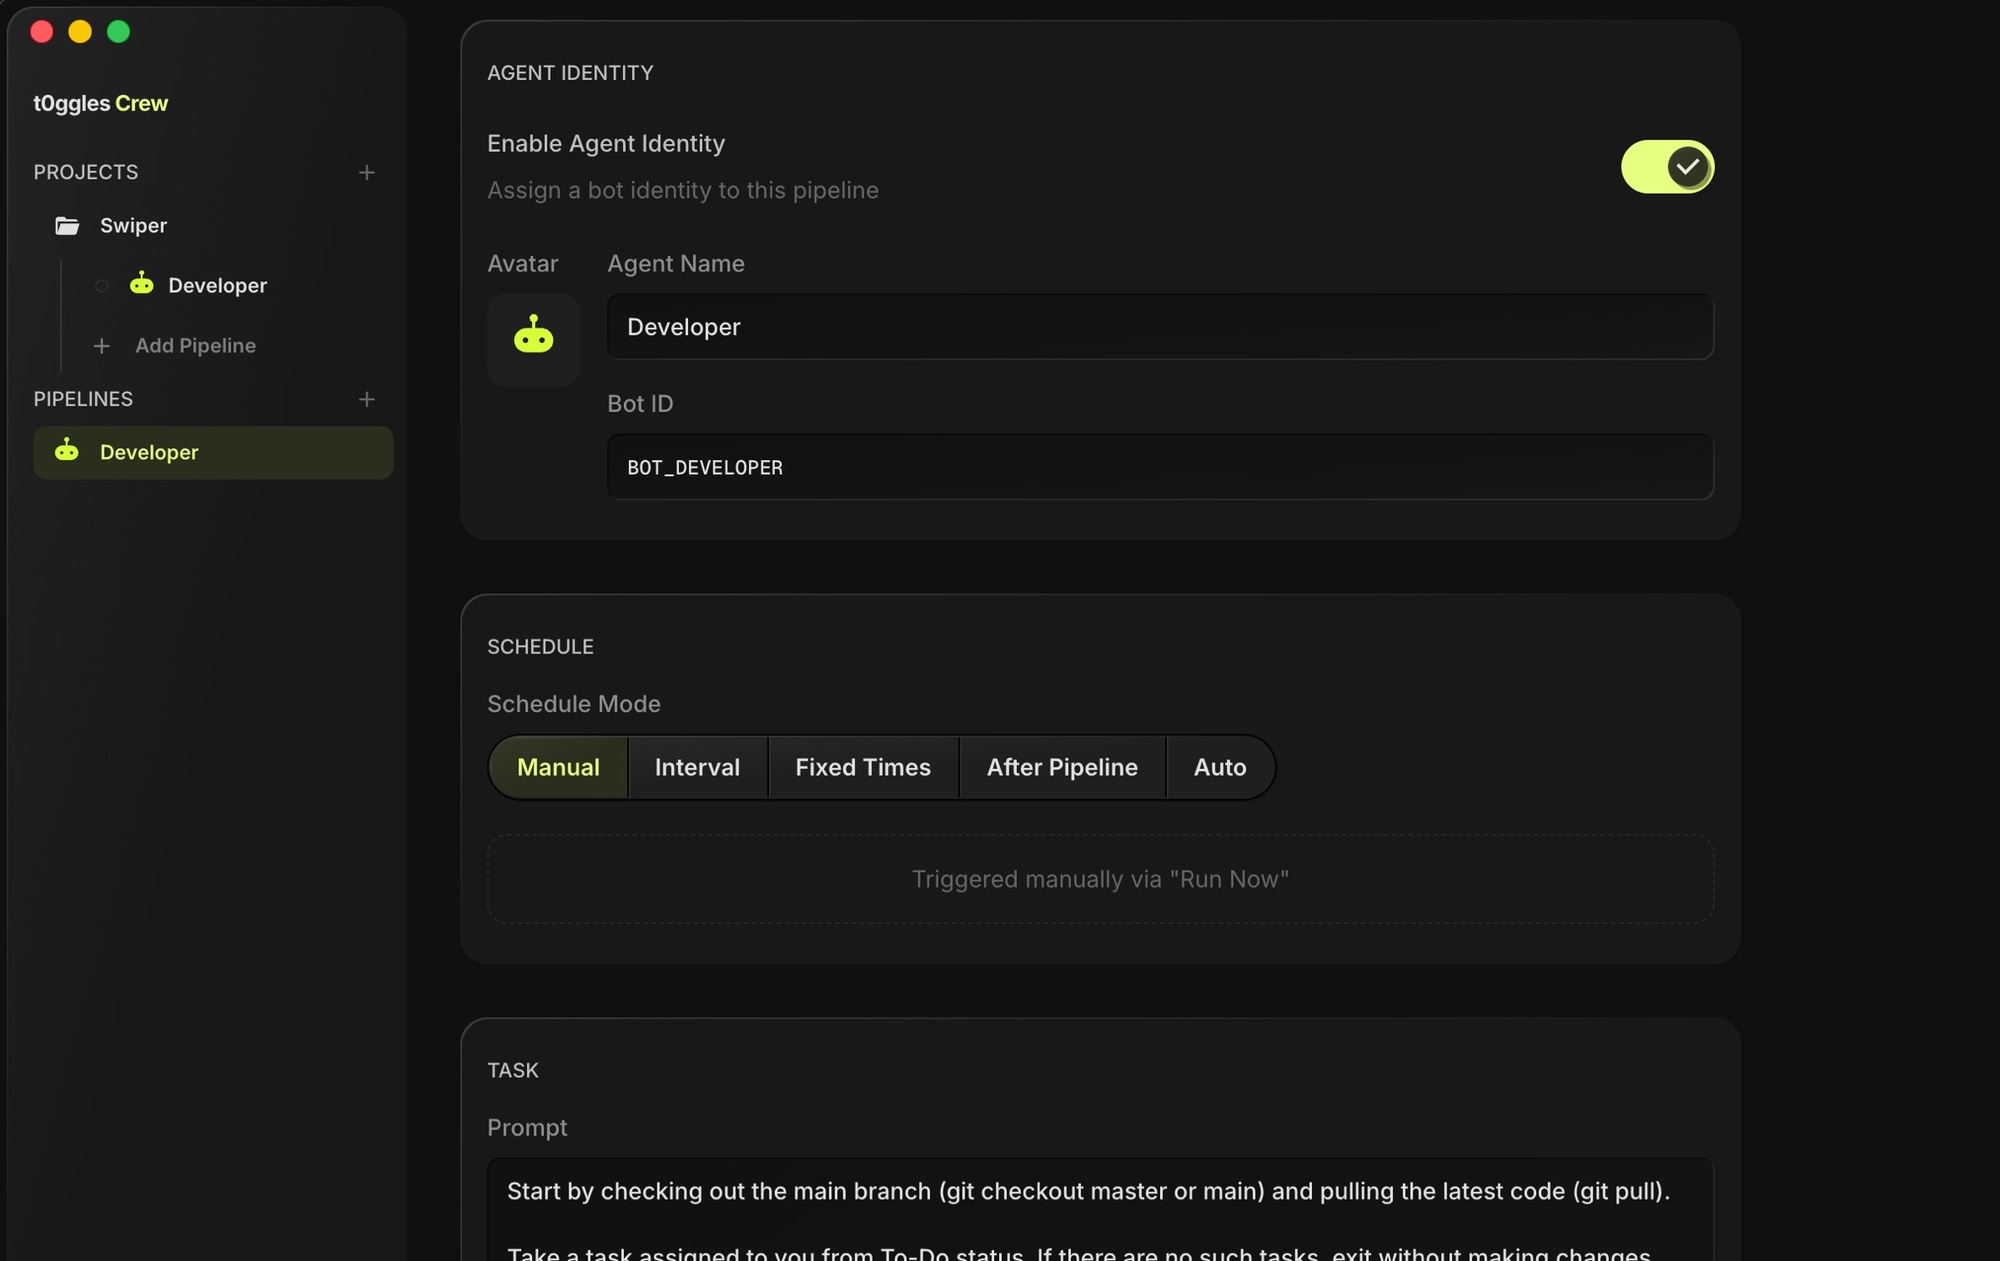
Task: Click the plus icon next to PIPELINES
Action: point(367,400)
